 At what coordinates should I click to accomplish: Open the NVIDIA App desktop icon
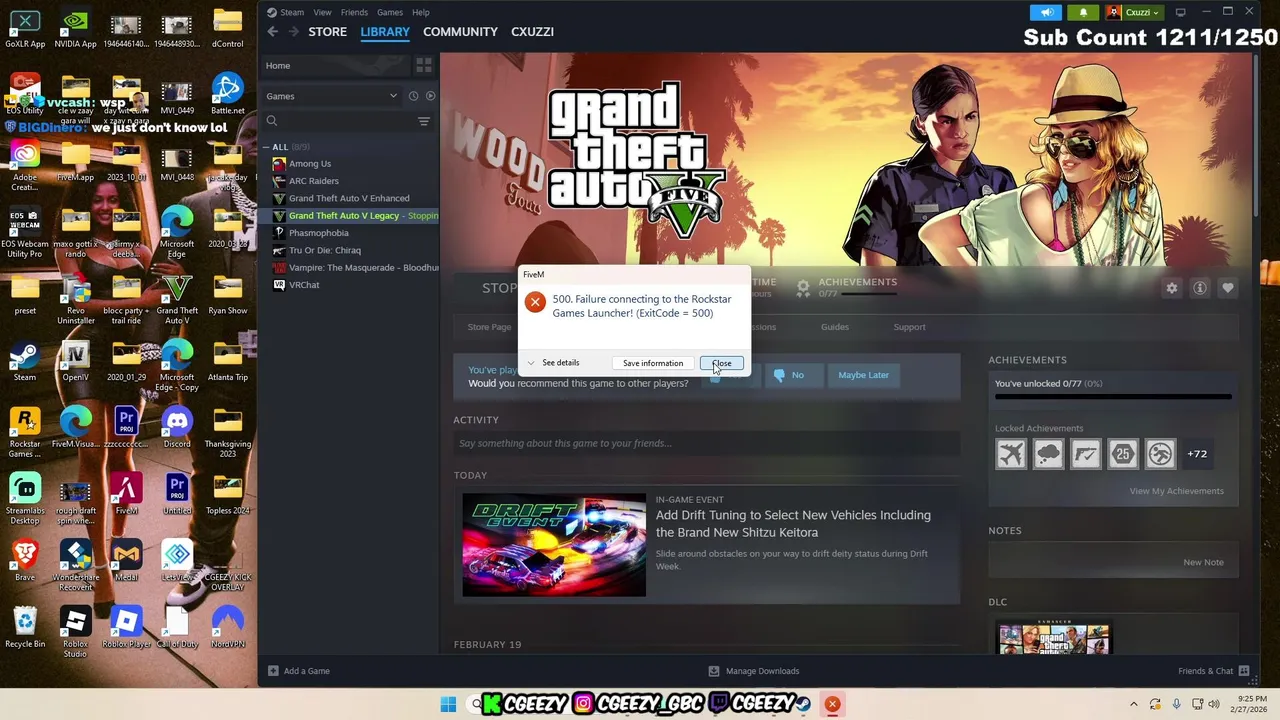76,28
